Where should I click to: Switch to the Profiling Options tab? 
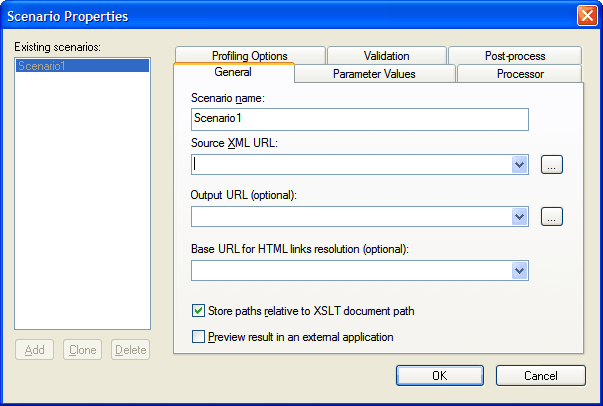[x=250, y=56]
